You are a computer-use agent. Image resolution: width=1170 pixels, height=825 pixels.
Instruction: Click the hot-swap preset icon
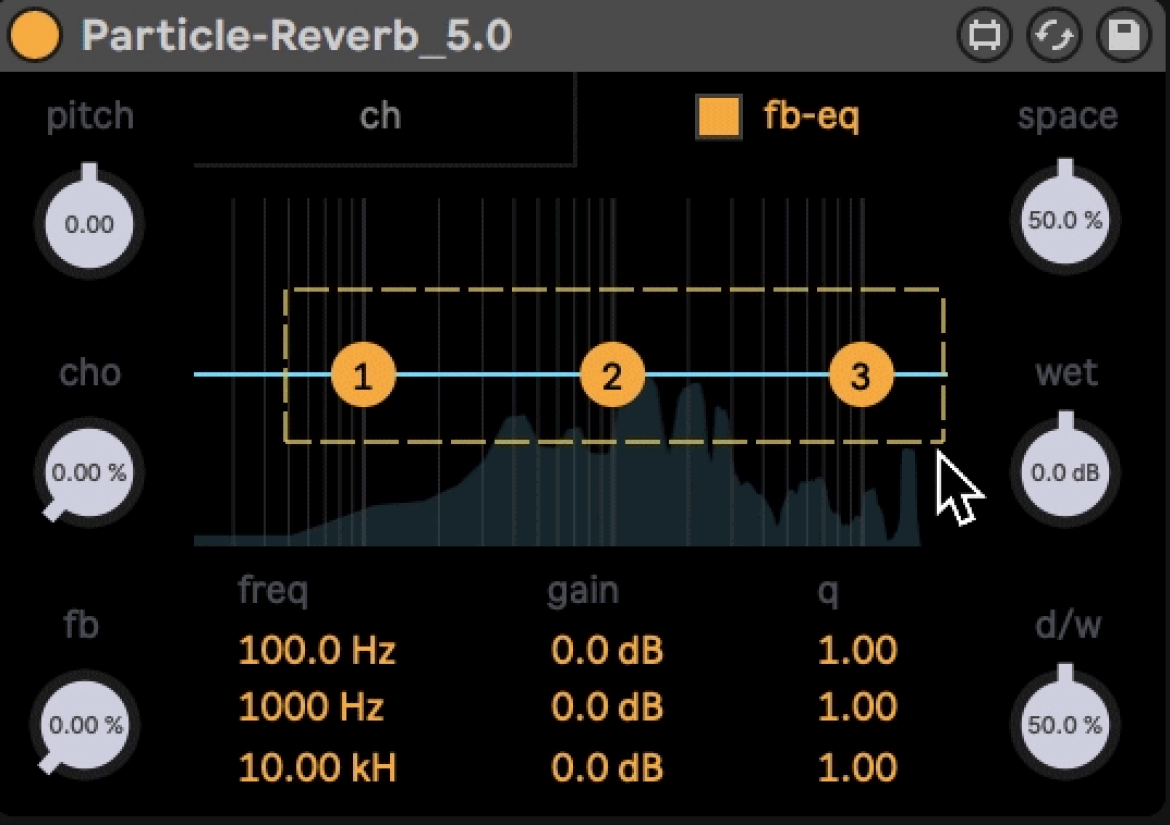click(1054, 34)
